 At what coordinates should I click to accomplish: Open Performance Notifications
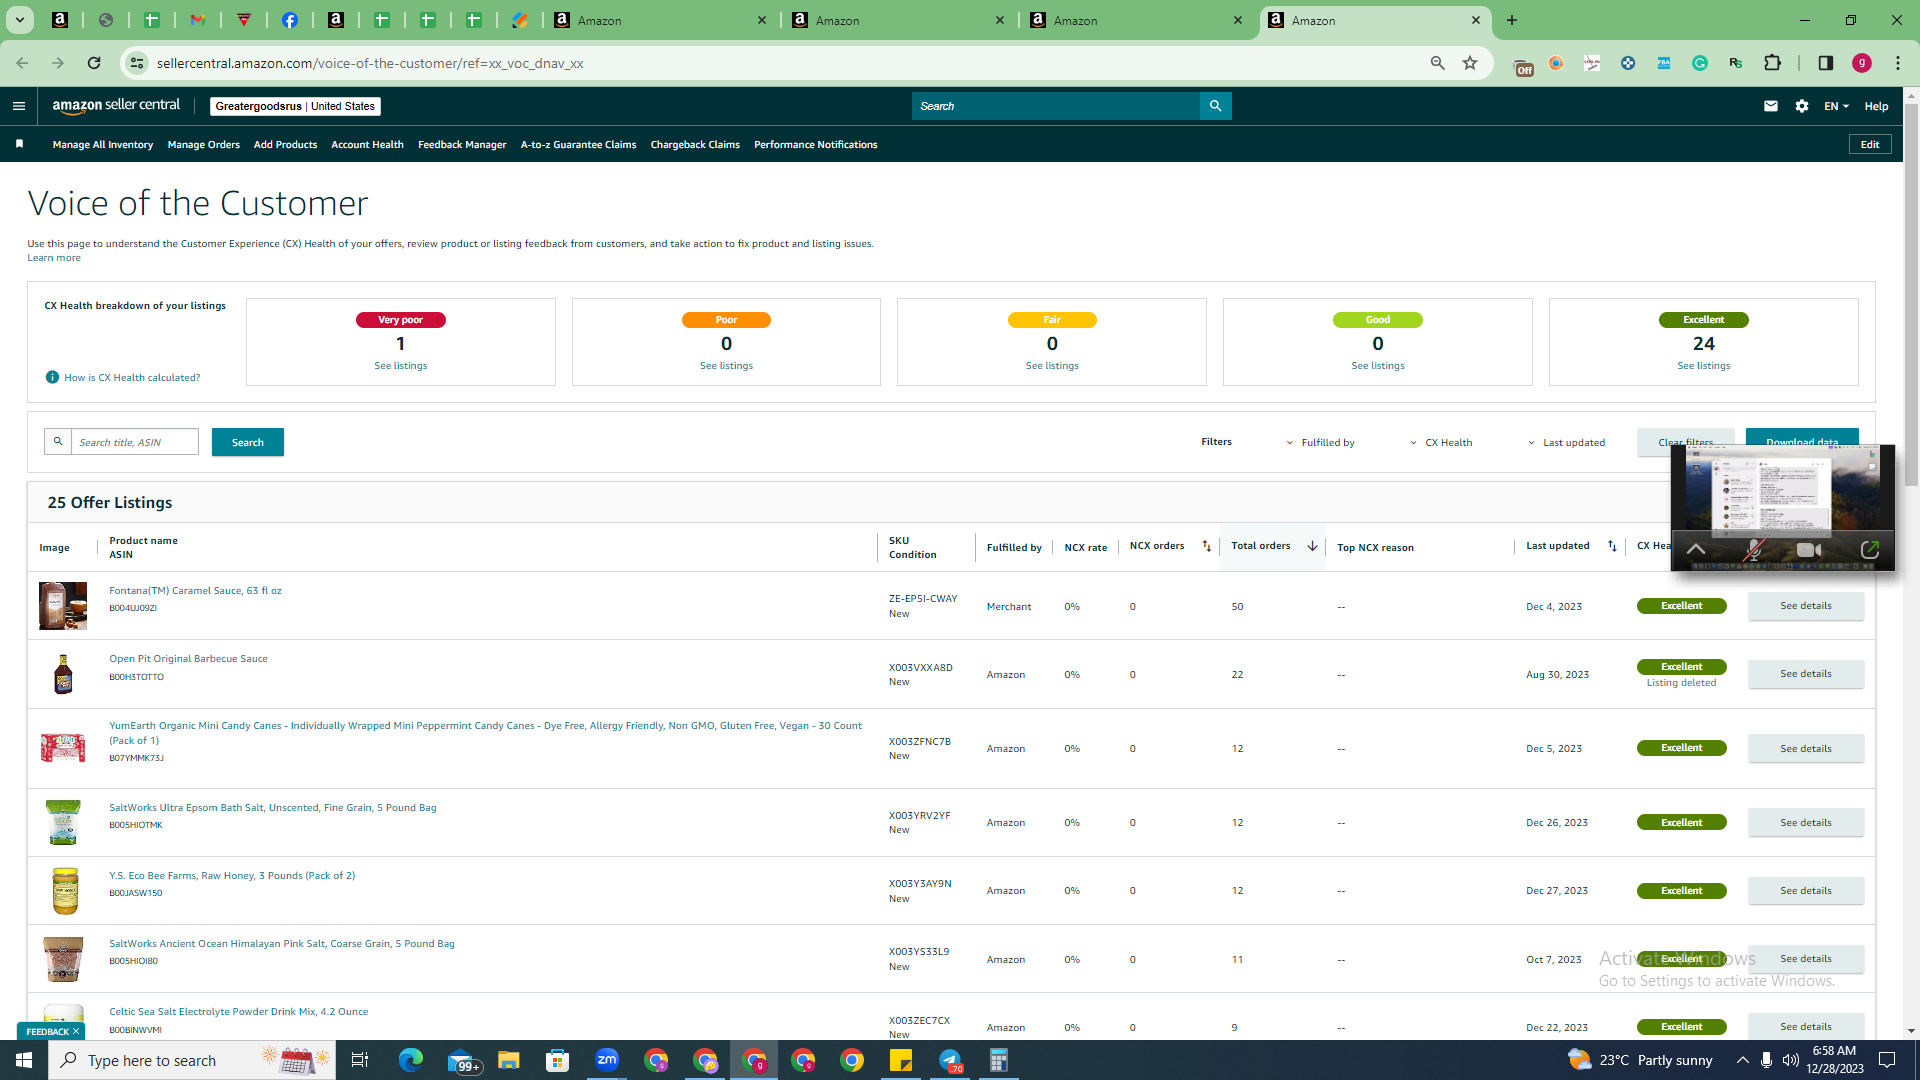coord(815,145)
